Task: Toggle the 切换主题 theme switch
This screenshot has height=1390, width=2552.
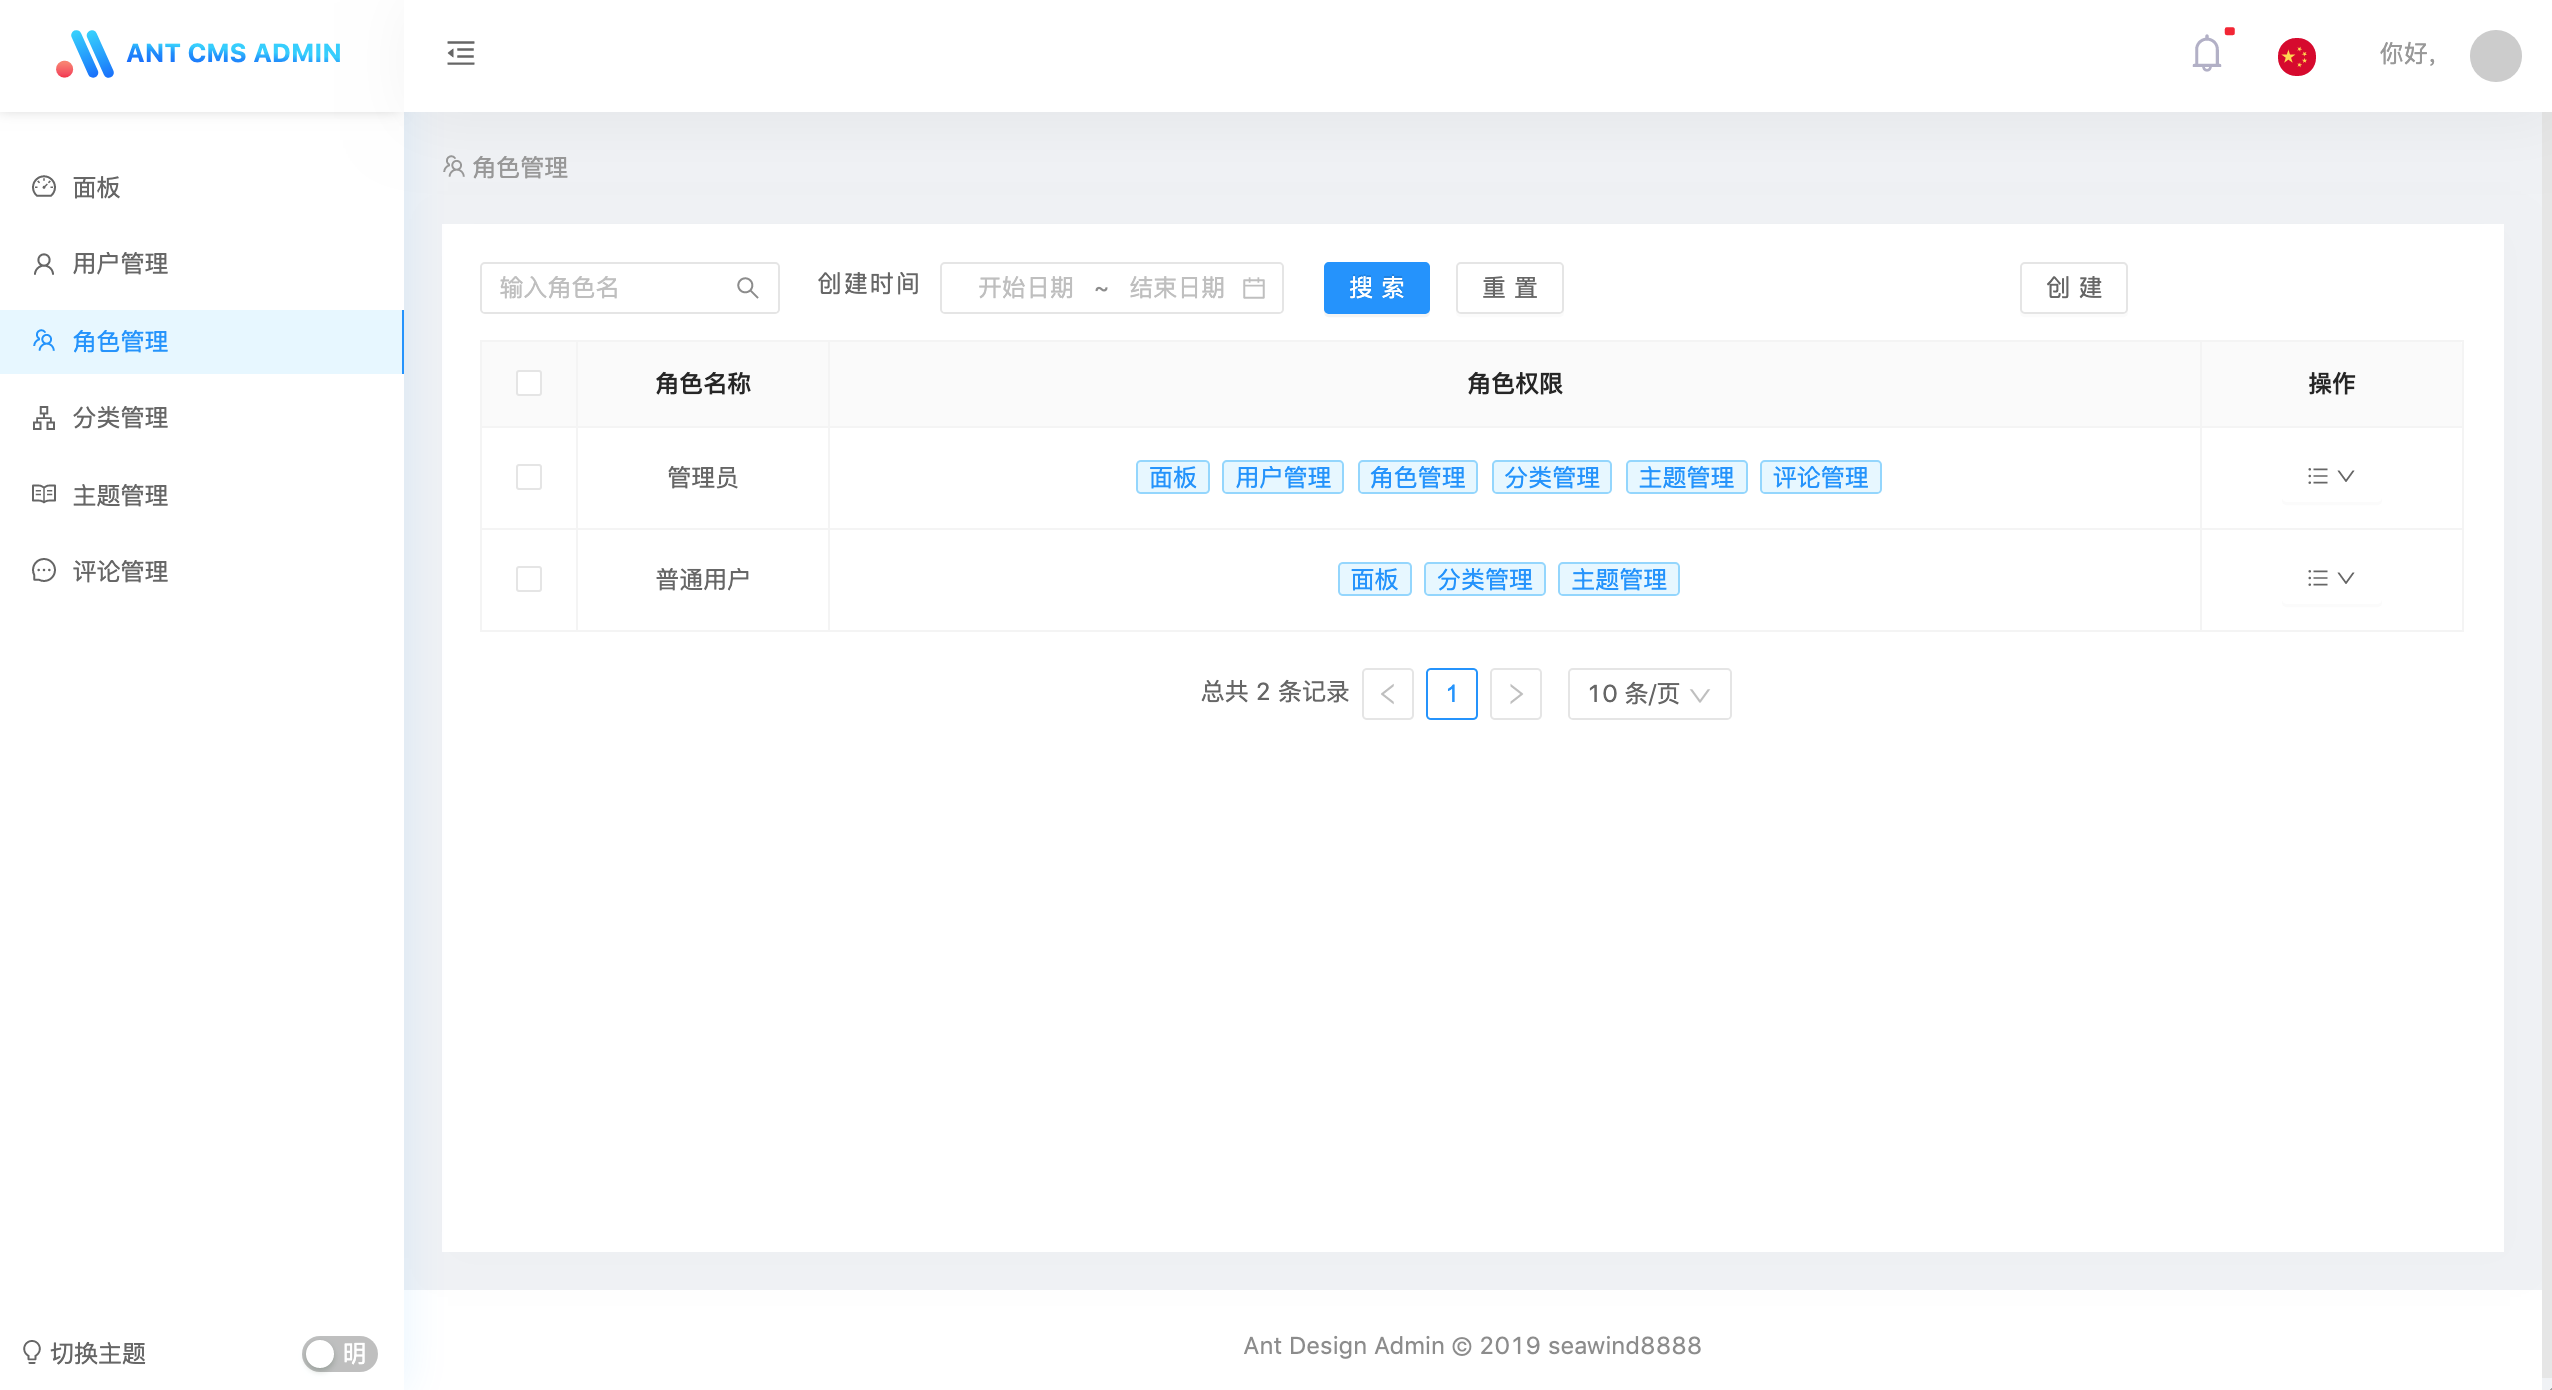Action: 339,1353
